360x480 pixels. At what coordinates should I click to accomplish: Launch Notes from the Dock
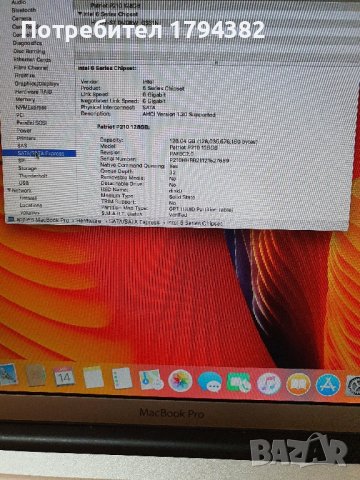(93, 377)
